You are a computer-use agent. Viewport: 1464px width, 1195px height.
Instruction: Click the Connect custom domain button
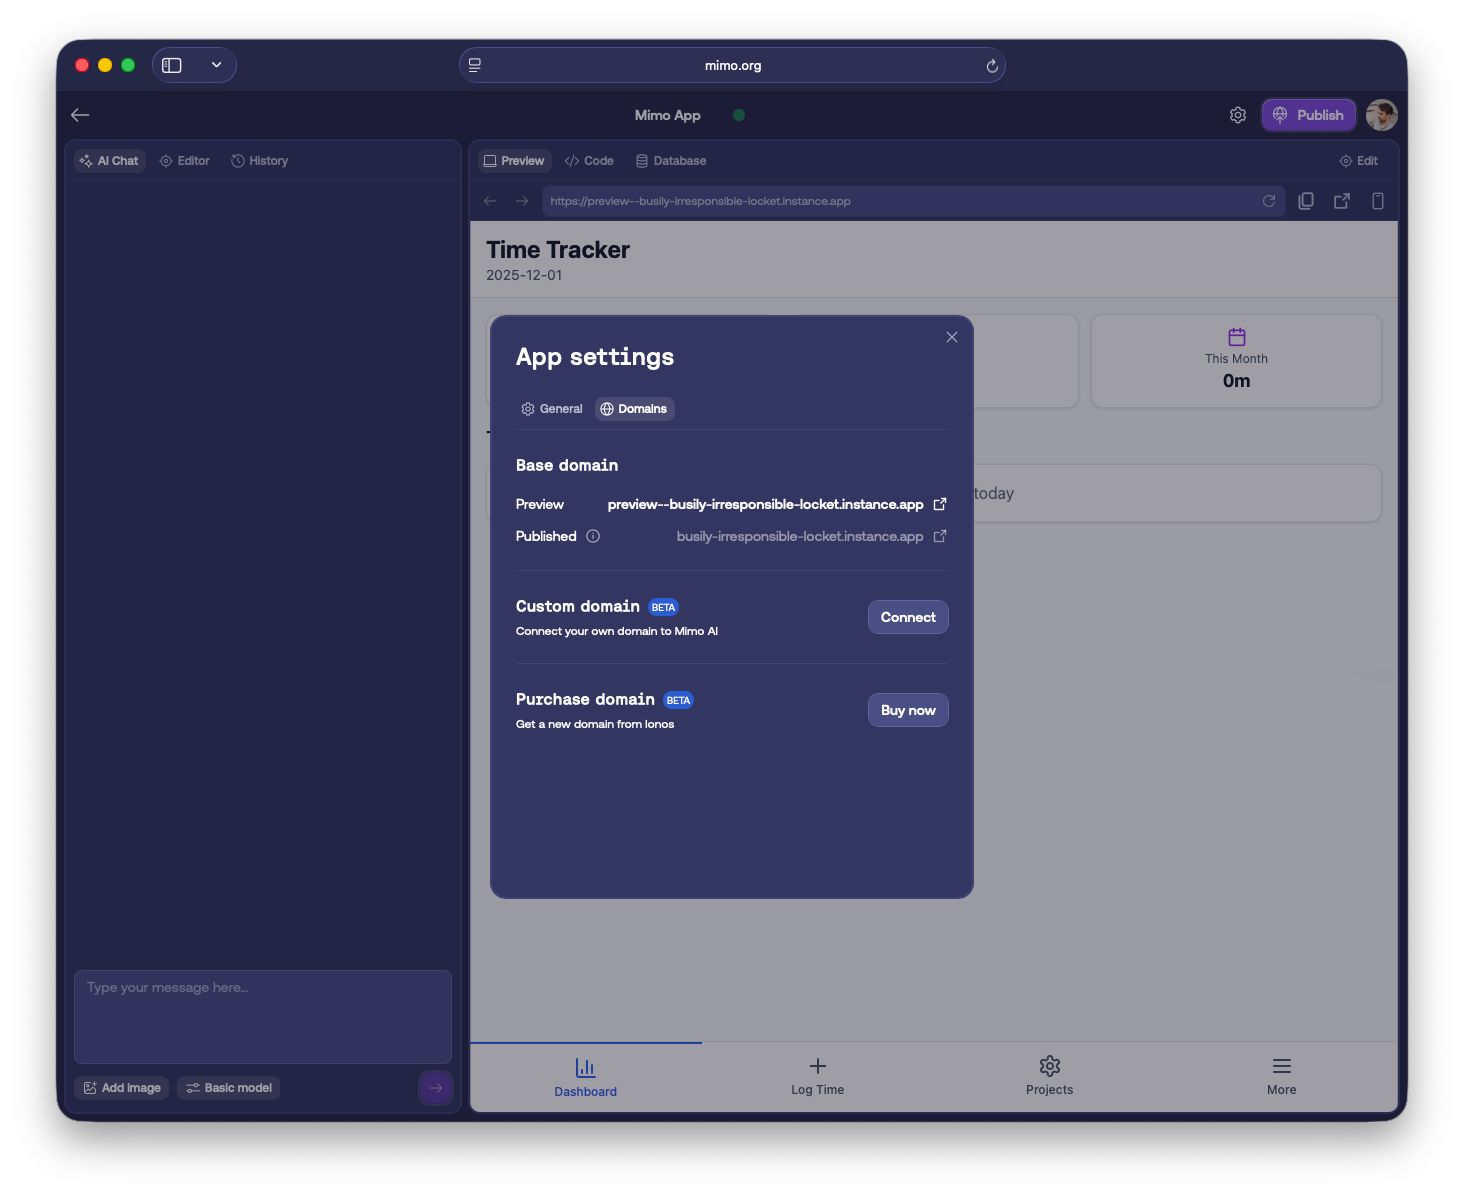coord(907,617)
